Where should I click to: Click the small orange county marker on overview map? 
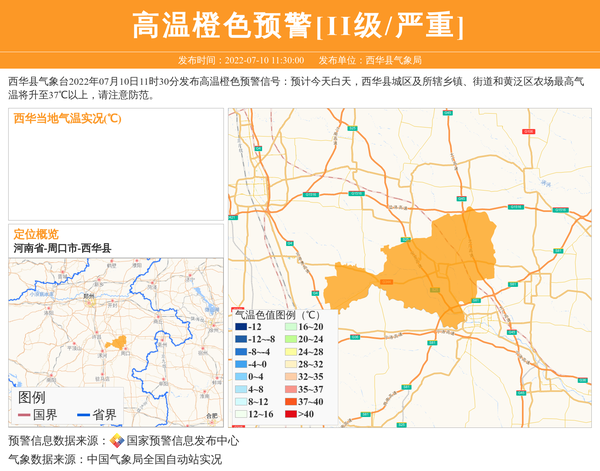click(117, 344)
